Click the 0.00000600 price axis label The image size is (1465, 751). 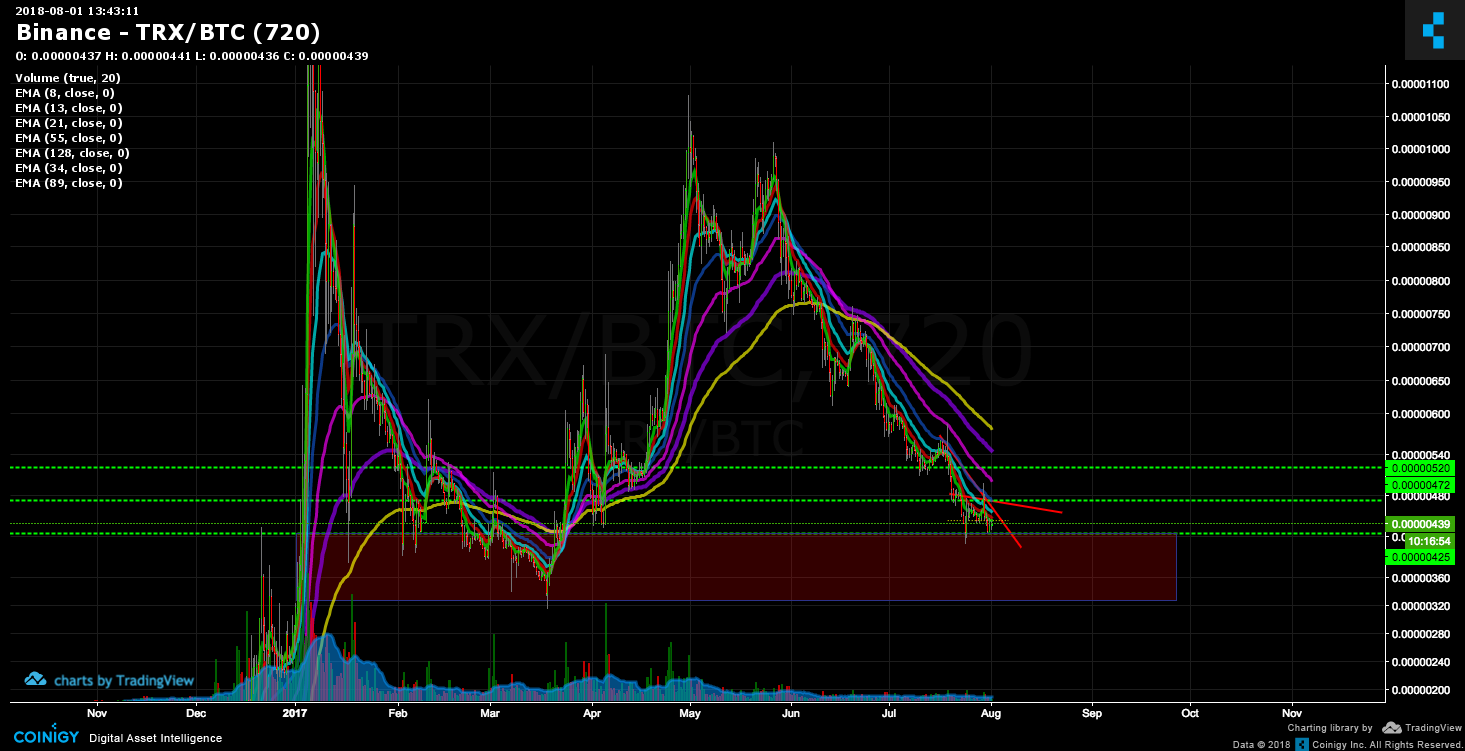(x=1420, y=414)
